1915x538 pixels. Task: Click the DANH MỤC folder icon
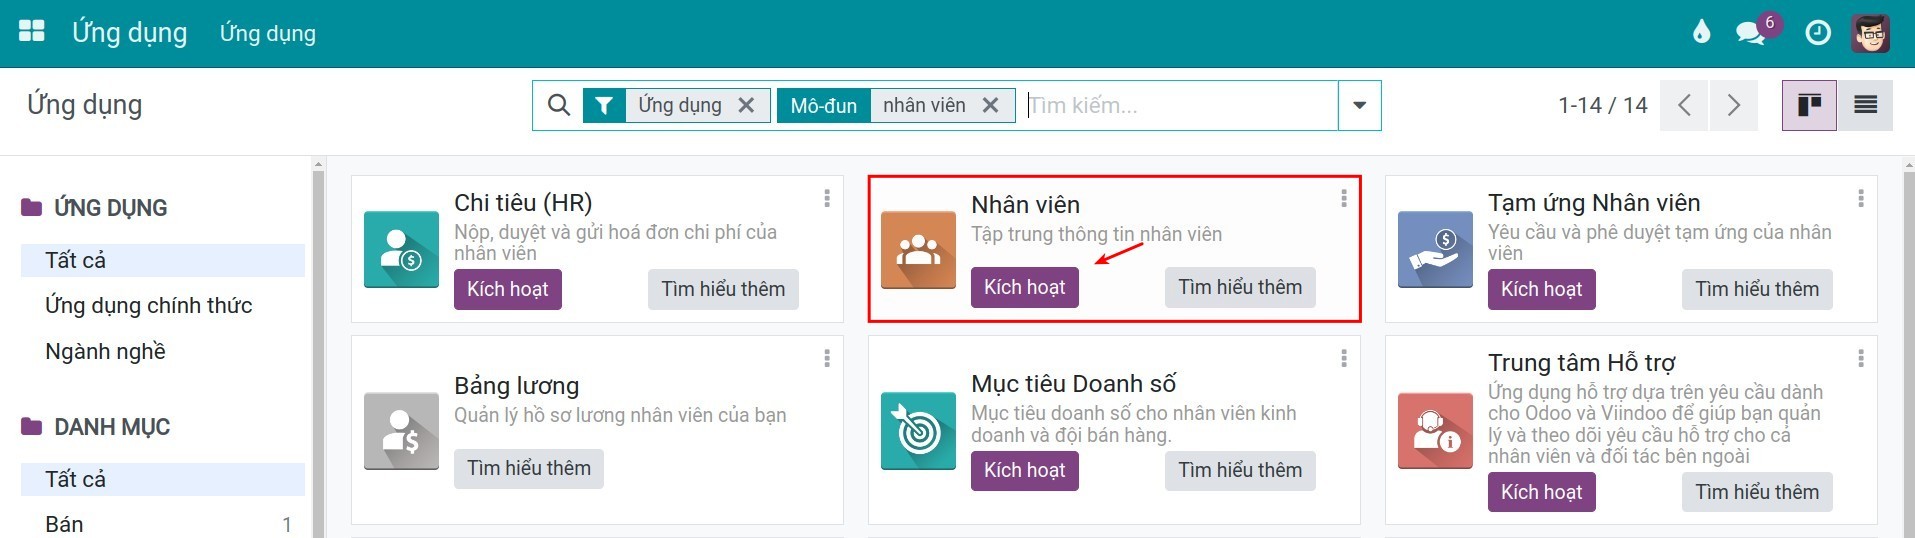coord(32,426)
